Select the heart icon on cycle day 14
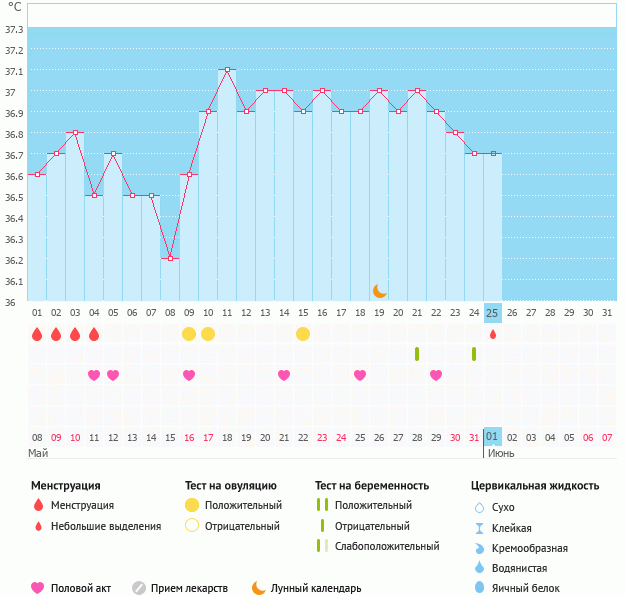 pos(284,375)
